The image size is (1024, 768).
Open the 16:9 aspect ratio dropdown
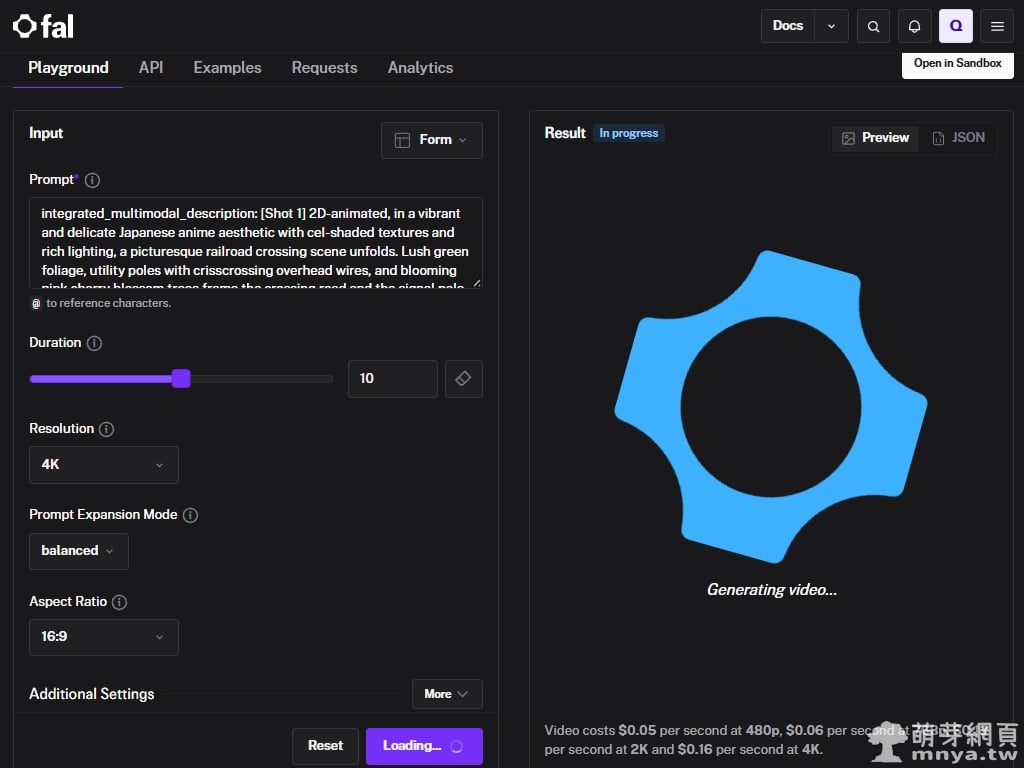[x=104, y=637]
